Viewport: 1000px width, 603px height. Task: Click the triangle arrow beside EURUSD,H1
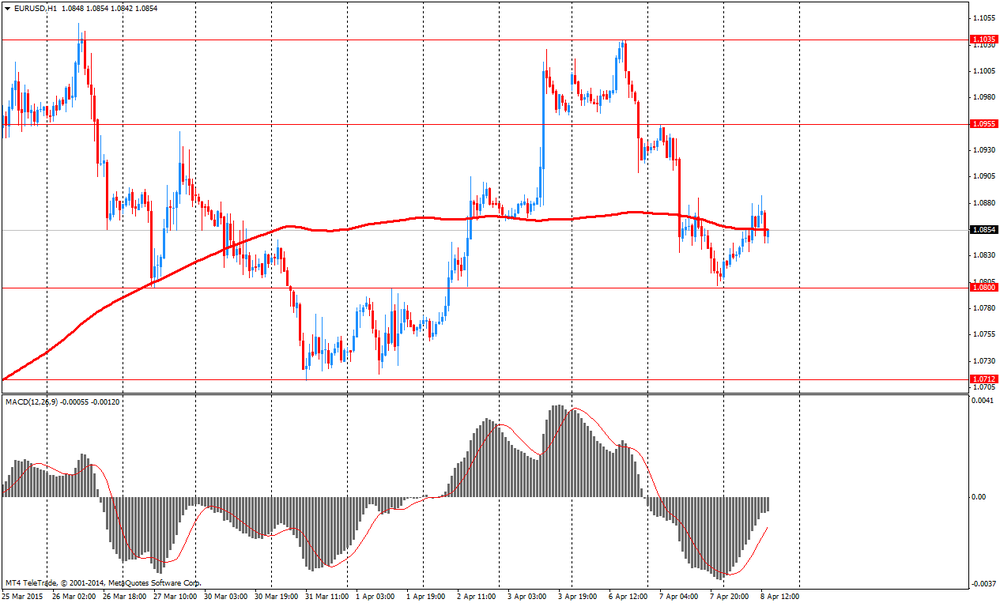pyautogui.click(x=6, y=8)
